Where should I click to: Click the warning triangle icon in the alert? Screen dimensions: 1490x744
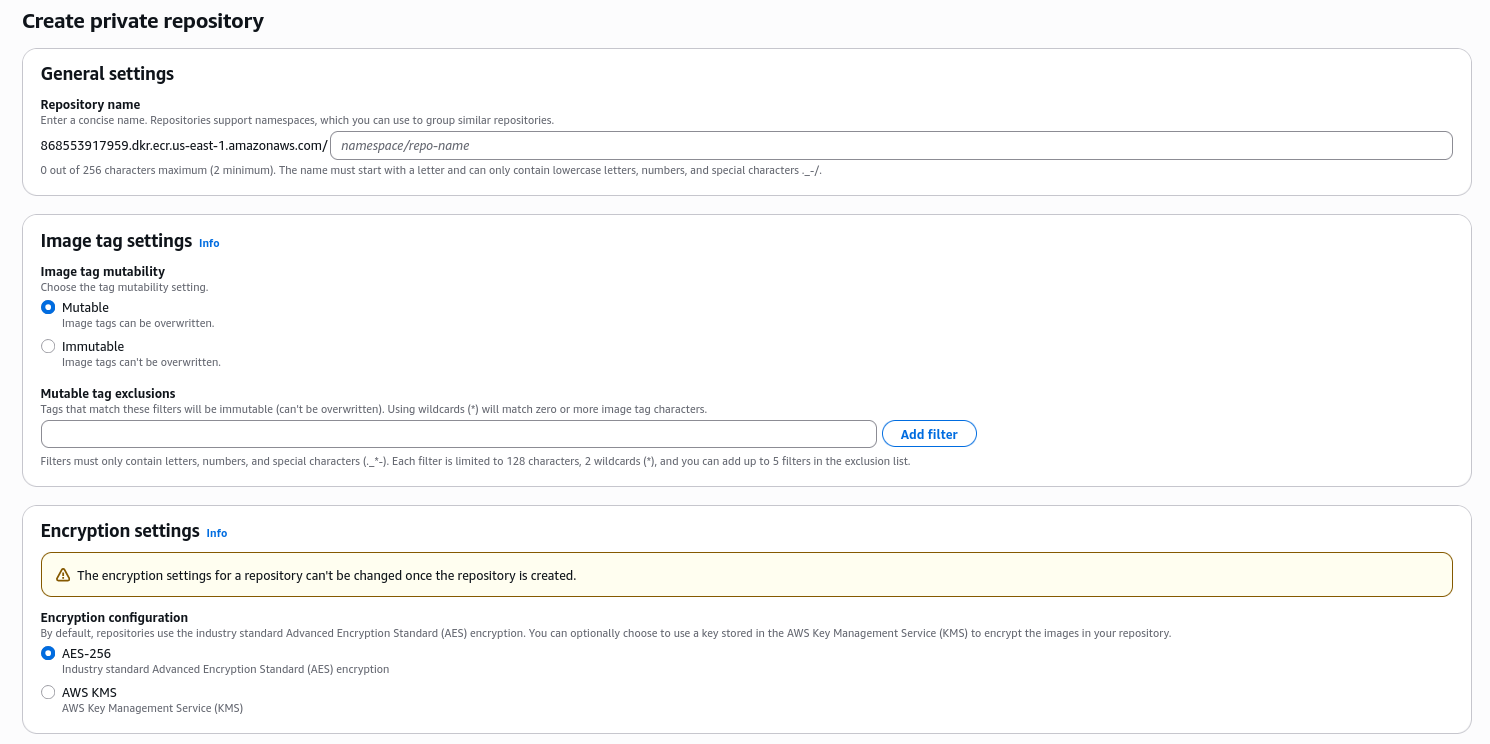[x=65, y=574]
